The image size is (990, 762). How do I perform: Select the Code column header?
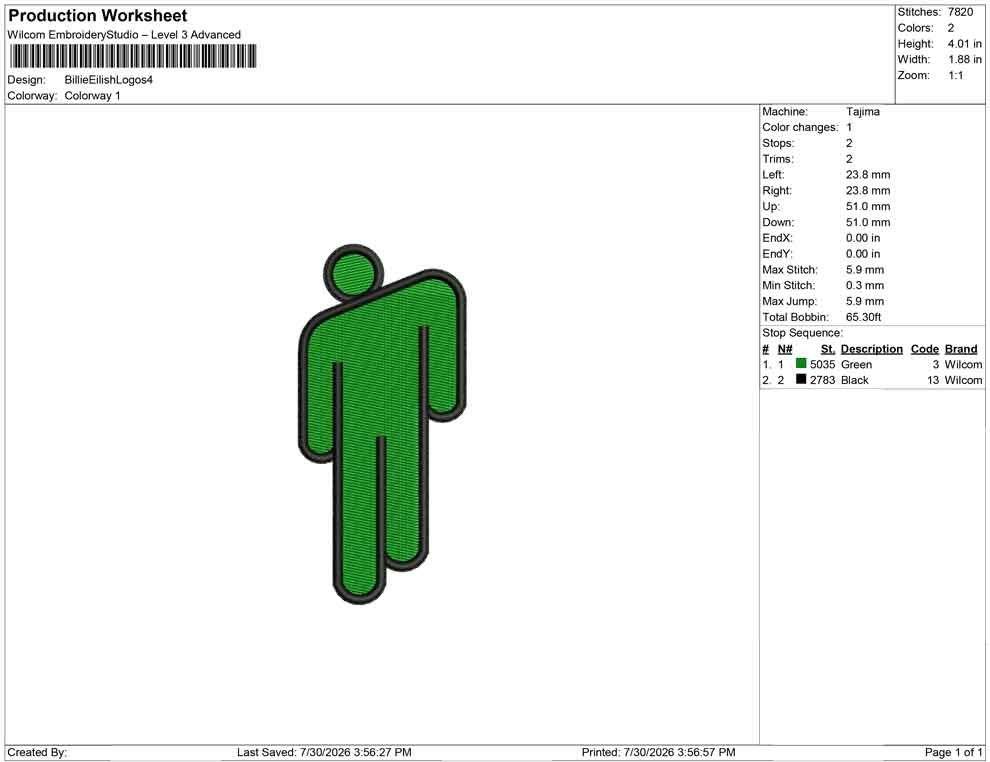click(924, 349)
